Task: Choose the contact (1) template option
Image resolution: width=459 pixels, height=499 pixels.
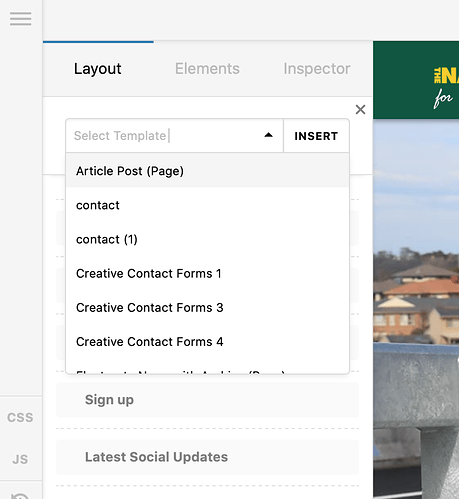Action: point(207,239)
